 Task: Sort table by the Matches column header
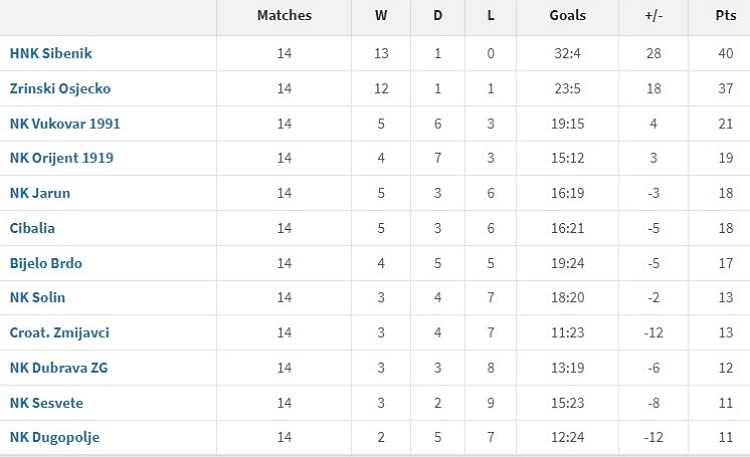284,15
